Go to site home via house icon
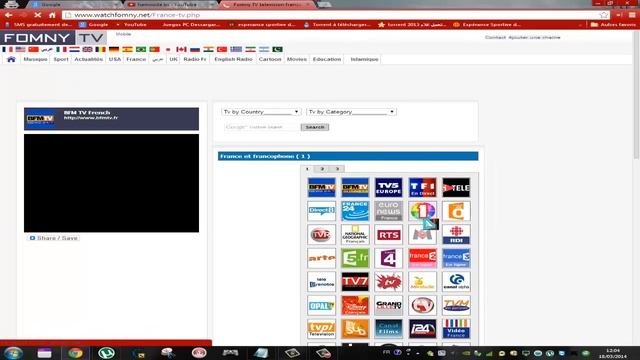 [x=11, y=59]
